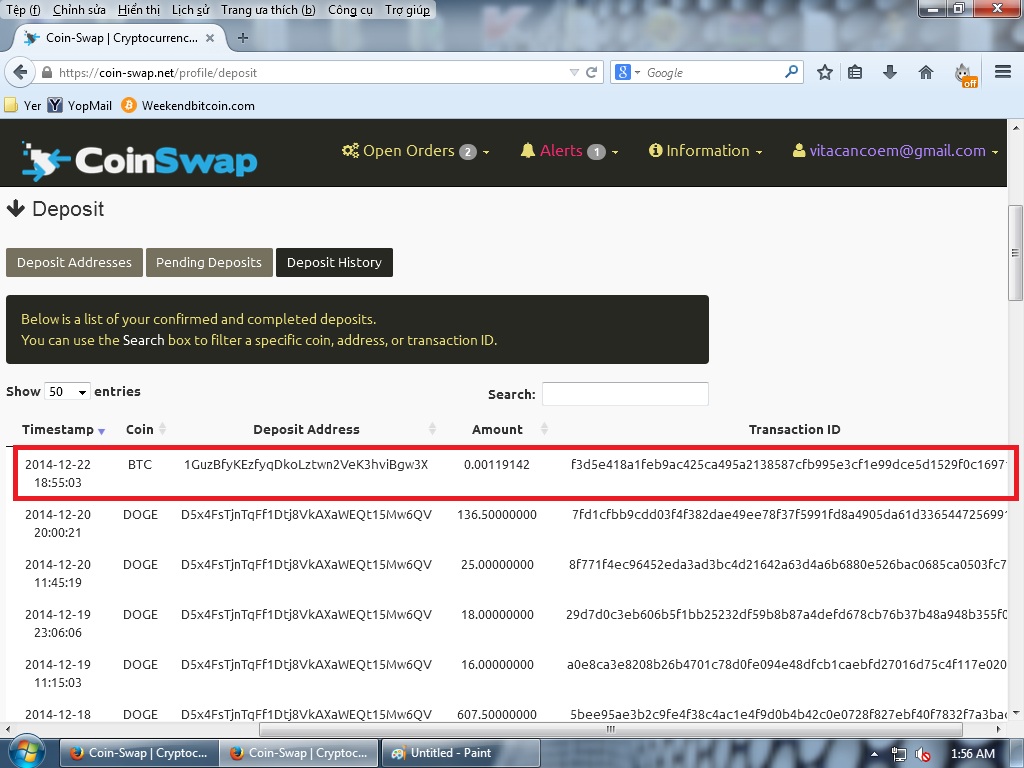Open the Công cụ menu

coord(350,10)
